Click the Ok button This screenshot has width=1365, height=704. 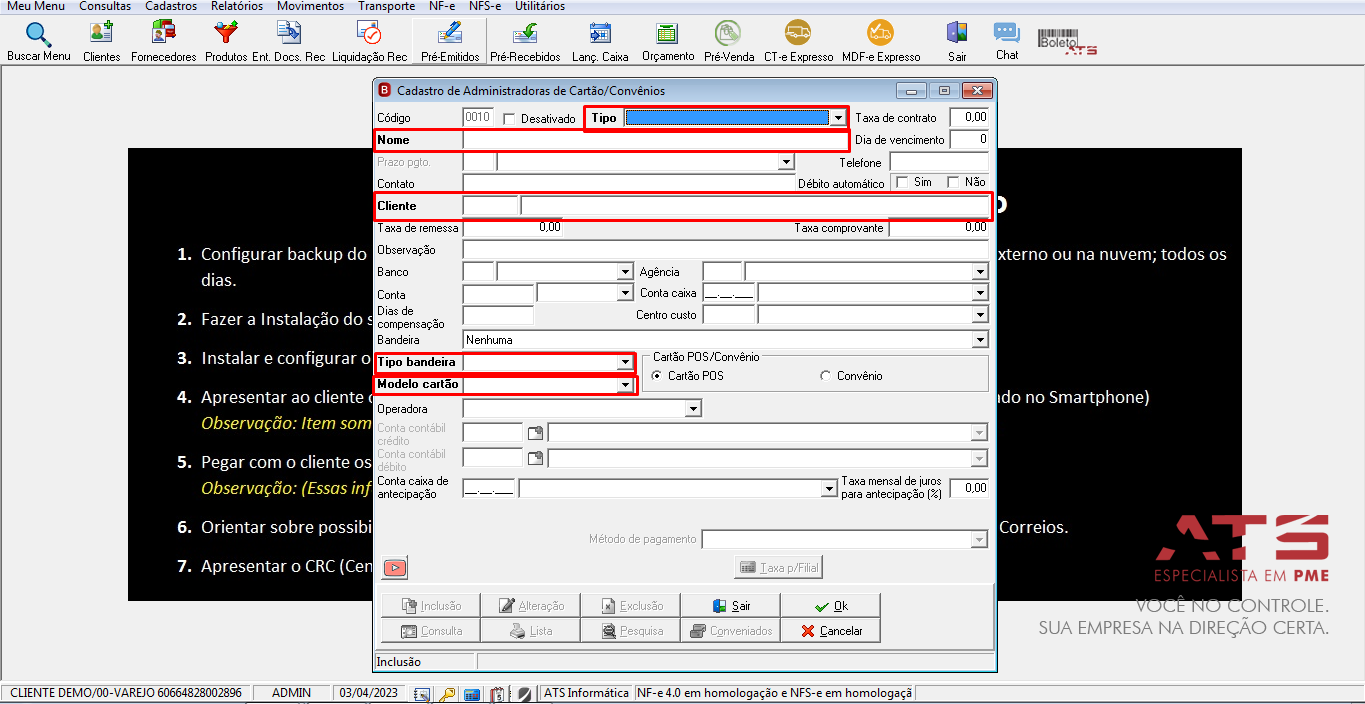coord(830,606)
